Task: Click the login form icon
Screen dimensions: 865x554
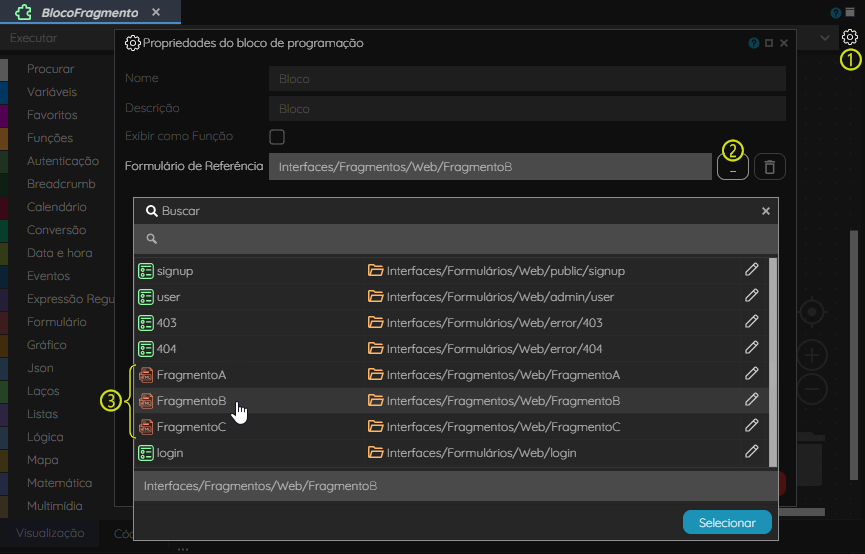Action: 146,453
